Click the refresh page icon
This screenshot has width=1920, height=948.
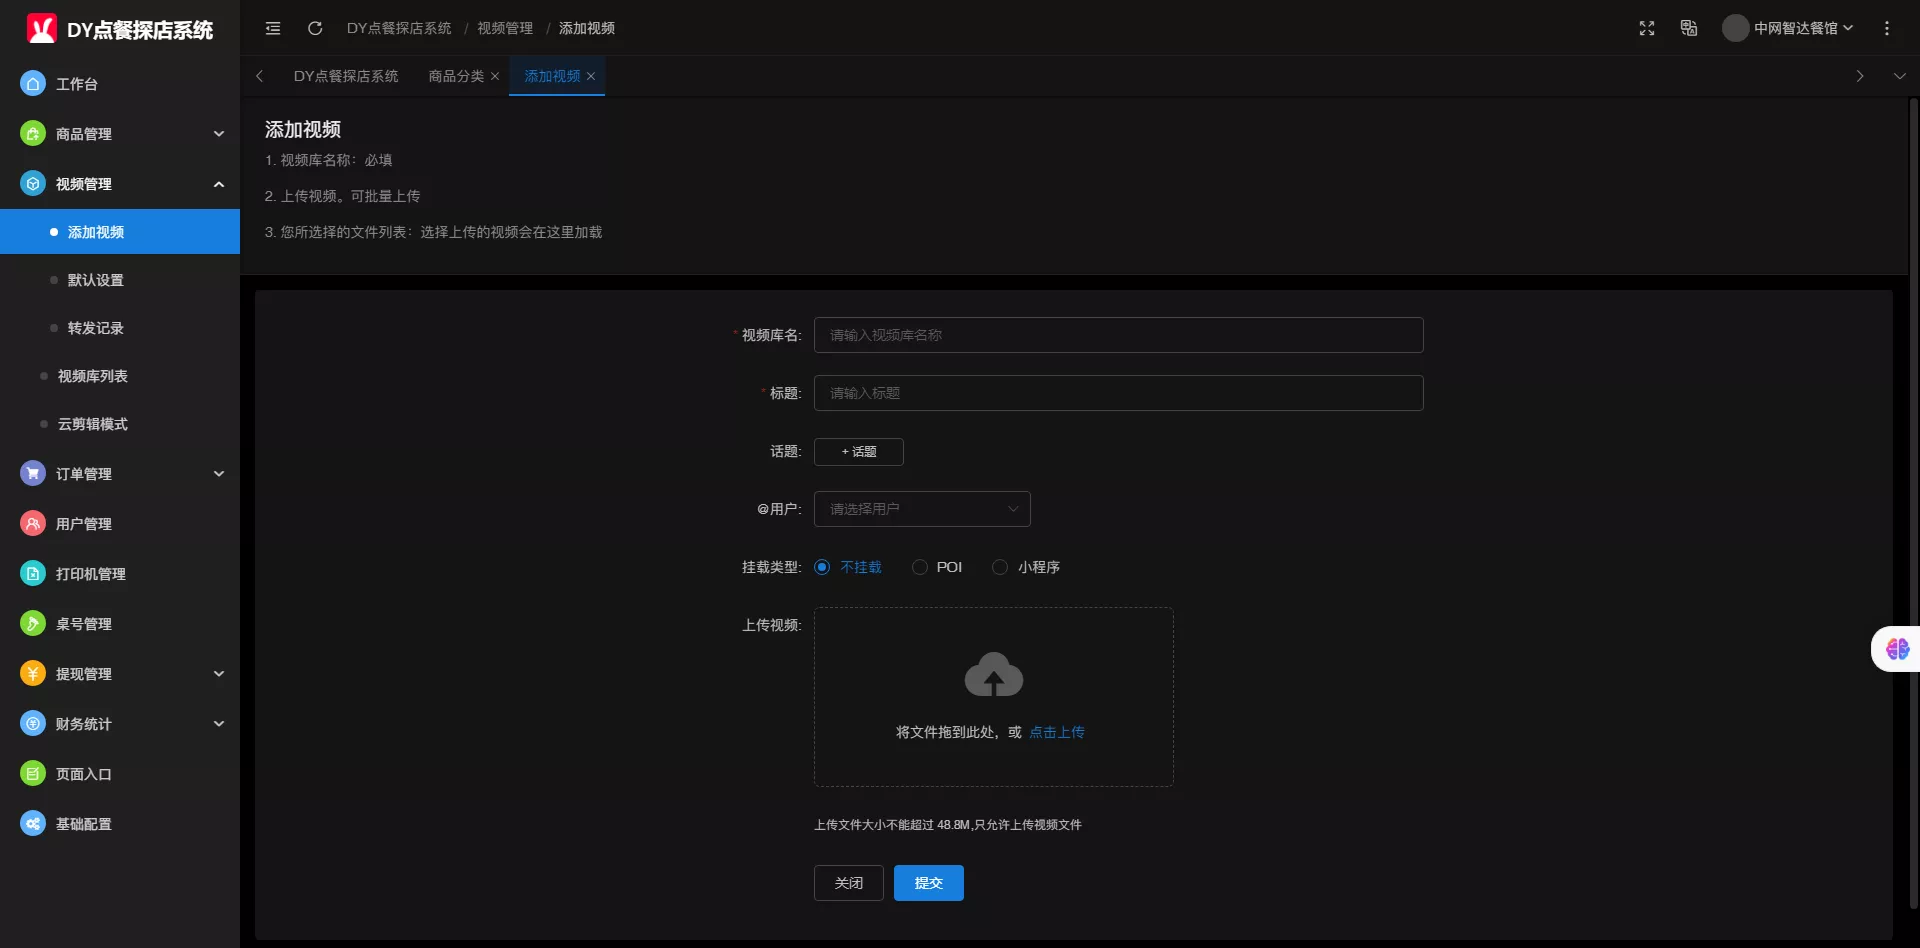click(315, 28)
